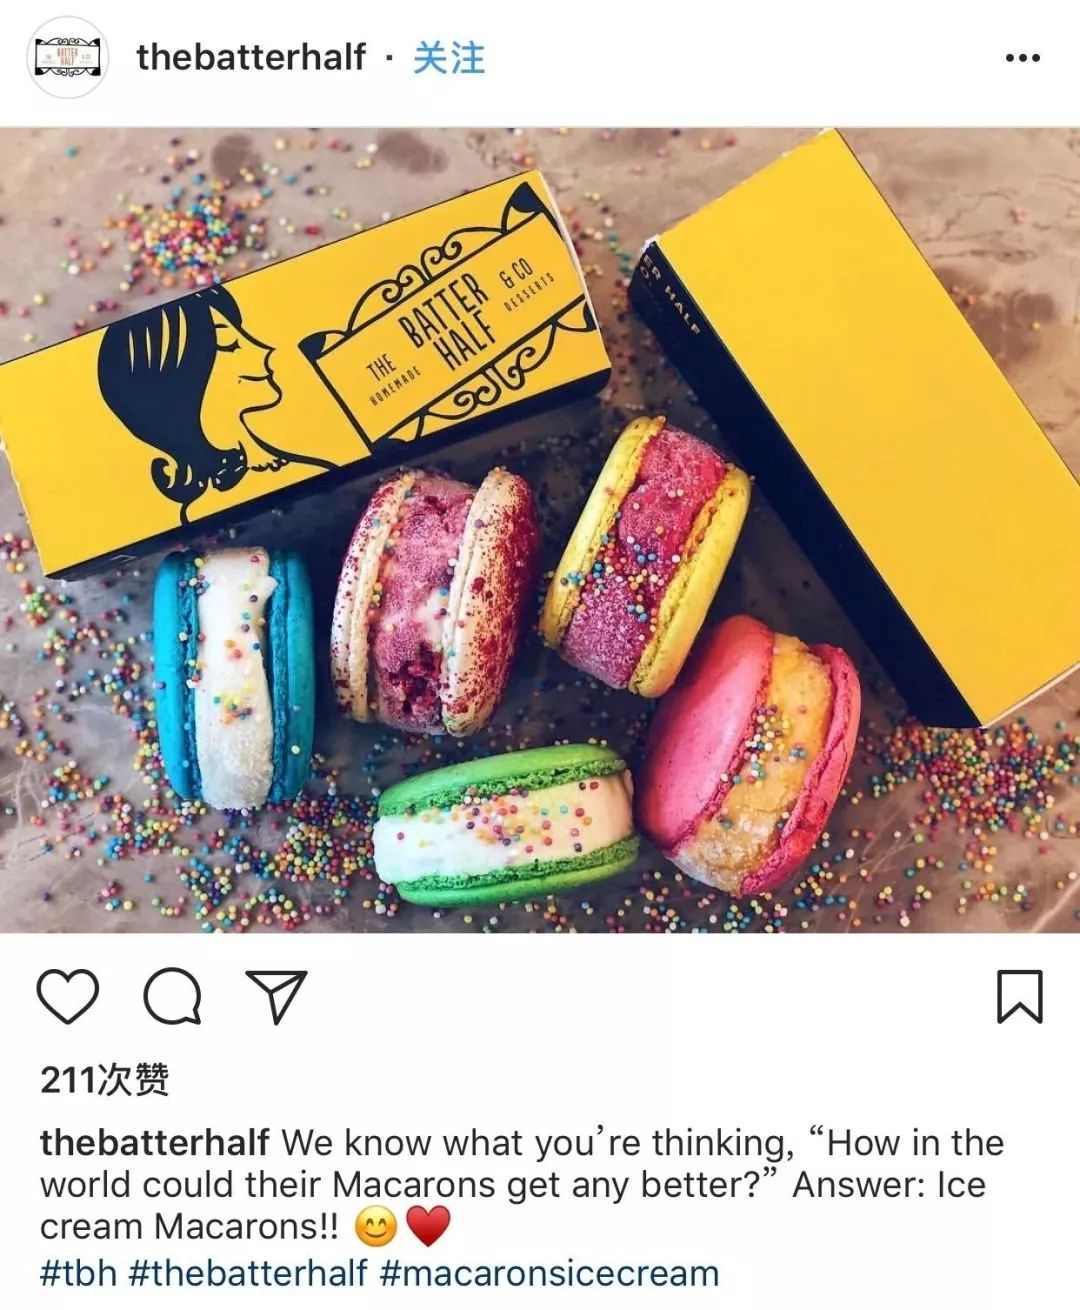1080x1310 pixels.
Task: Open thebatterhalf profile picture avatar
Action: 67,57
